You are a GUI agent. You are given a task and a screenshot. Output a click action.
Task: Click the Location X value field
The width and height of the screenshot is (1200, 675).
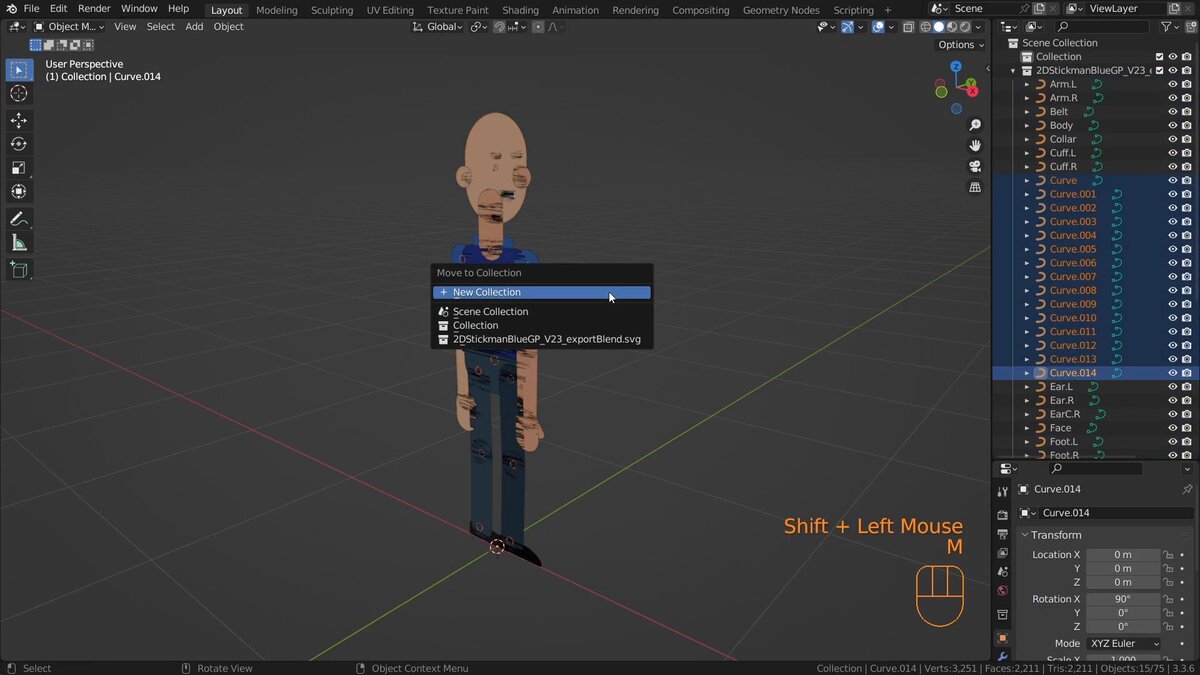pos(1123,555)
